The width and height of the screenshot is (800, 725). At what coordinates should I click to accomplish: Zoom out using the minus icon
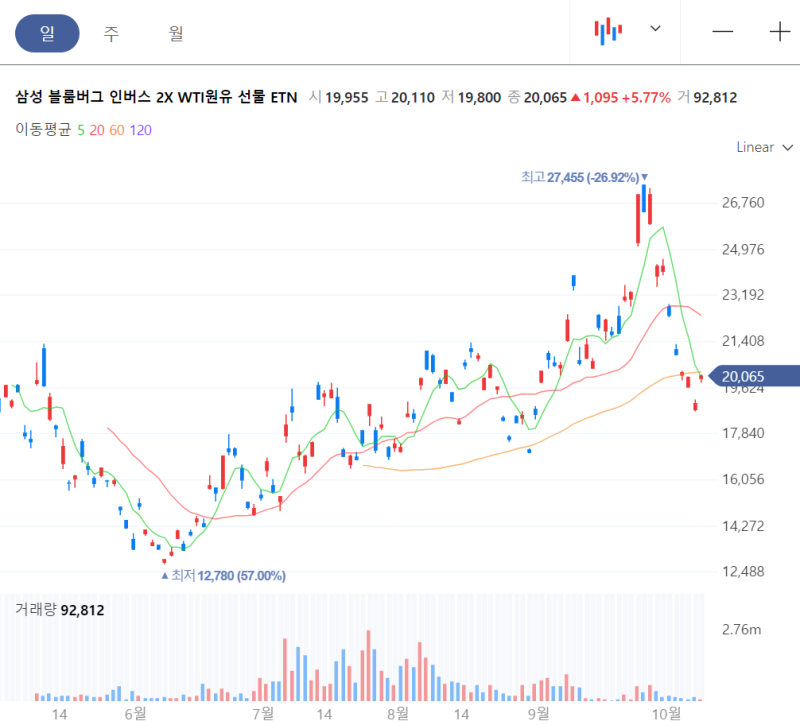722,32
